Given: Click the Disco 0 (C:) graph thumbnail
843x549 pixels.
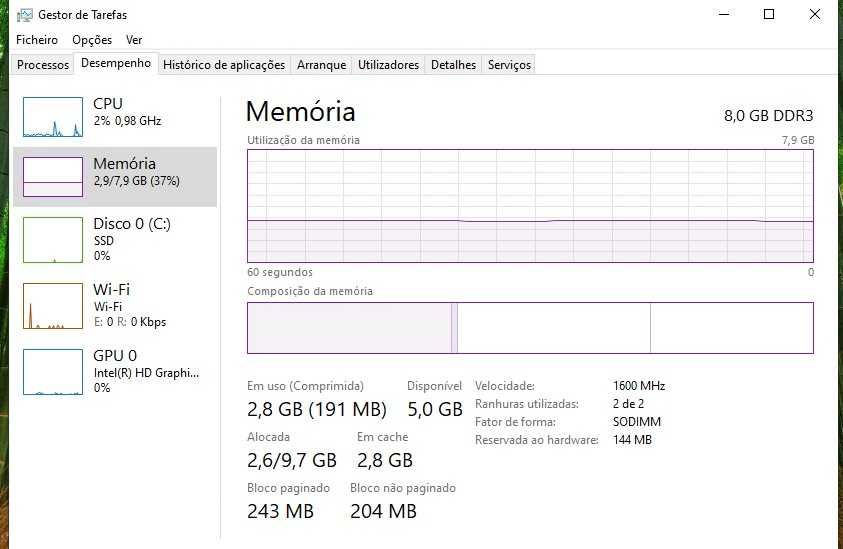Looking at the screenshot, I should pos(53,240).
